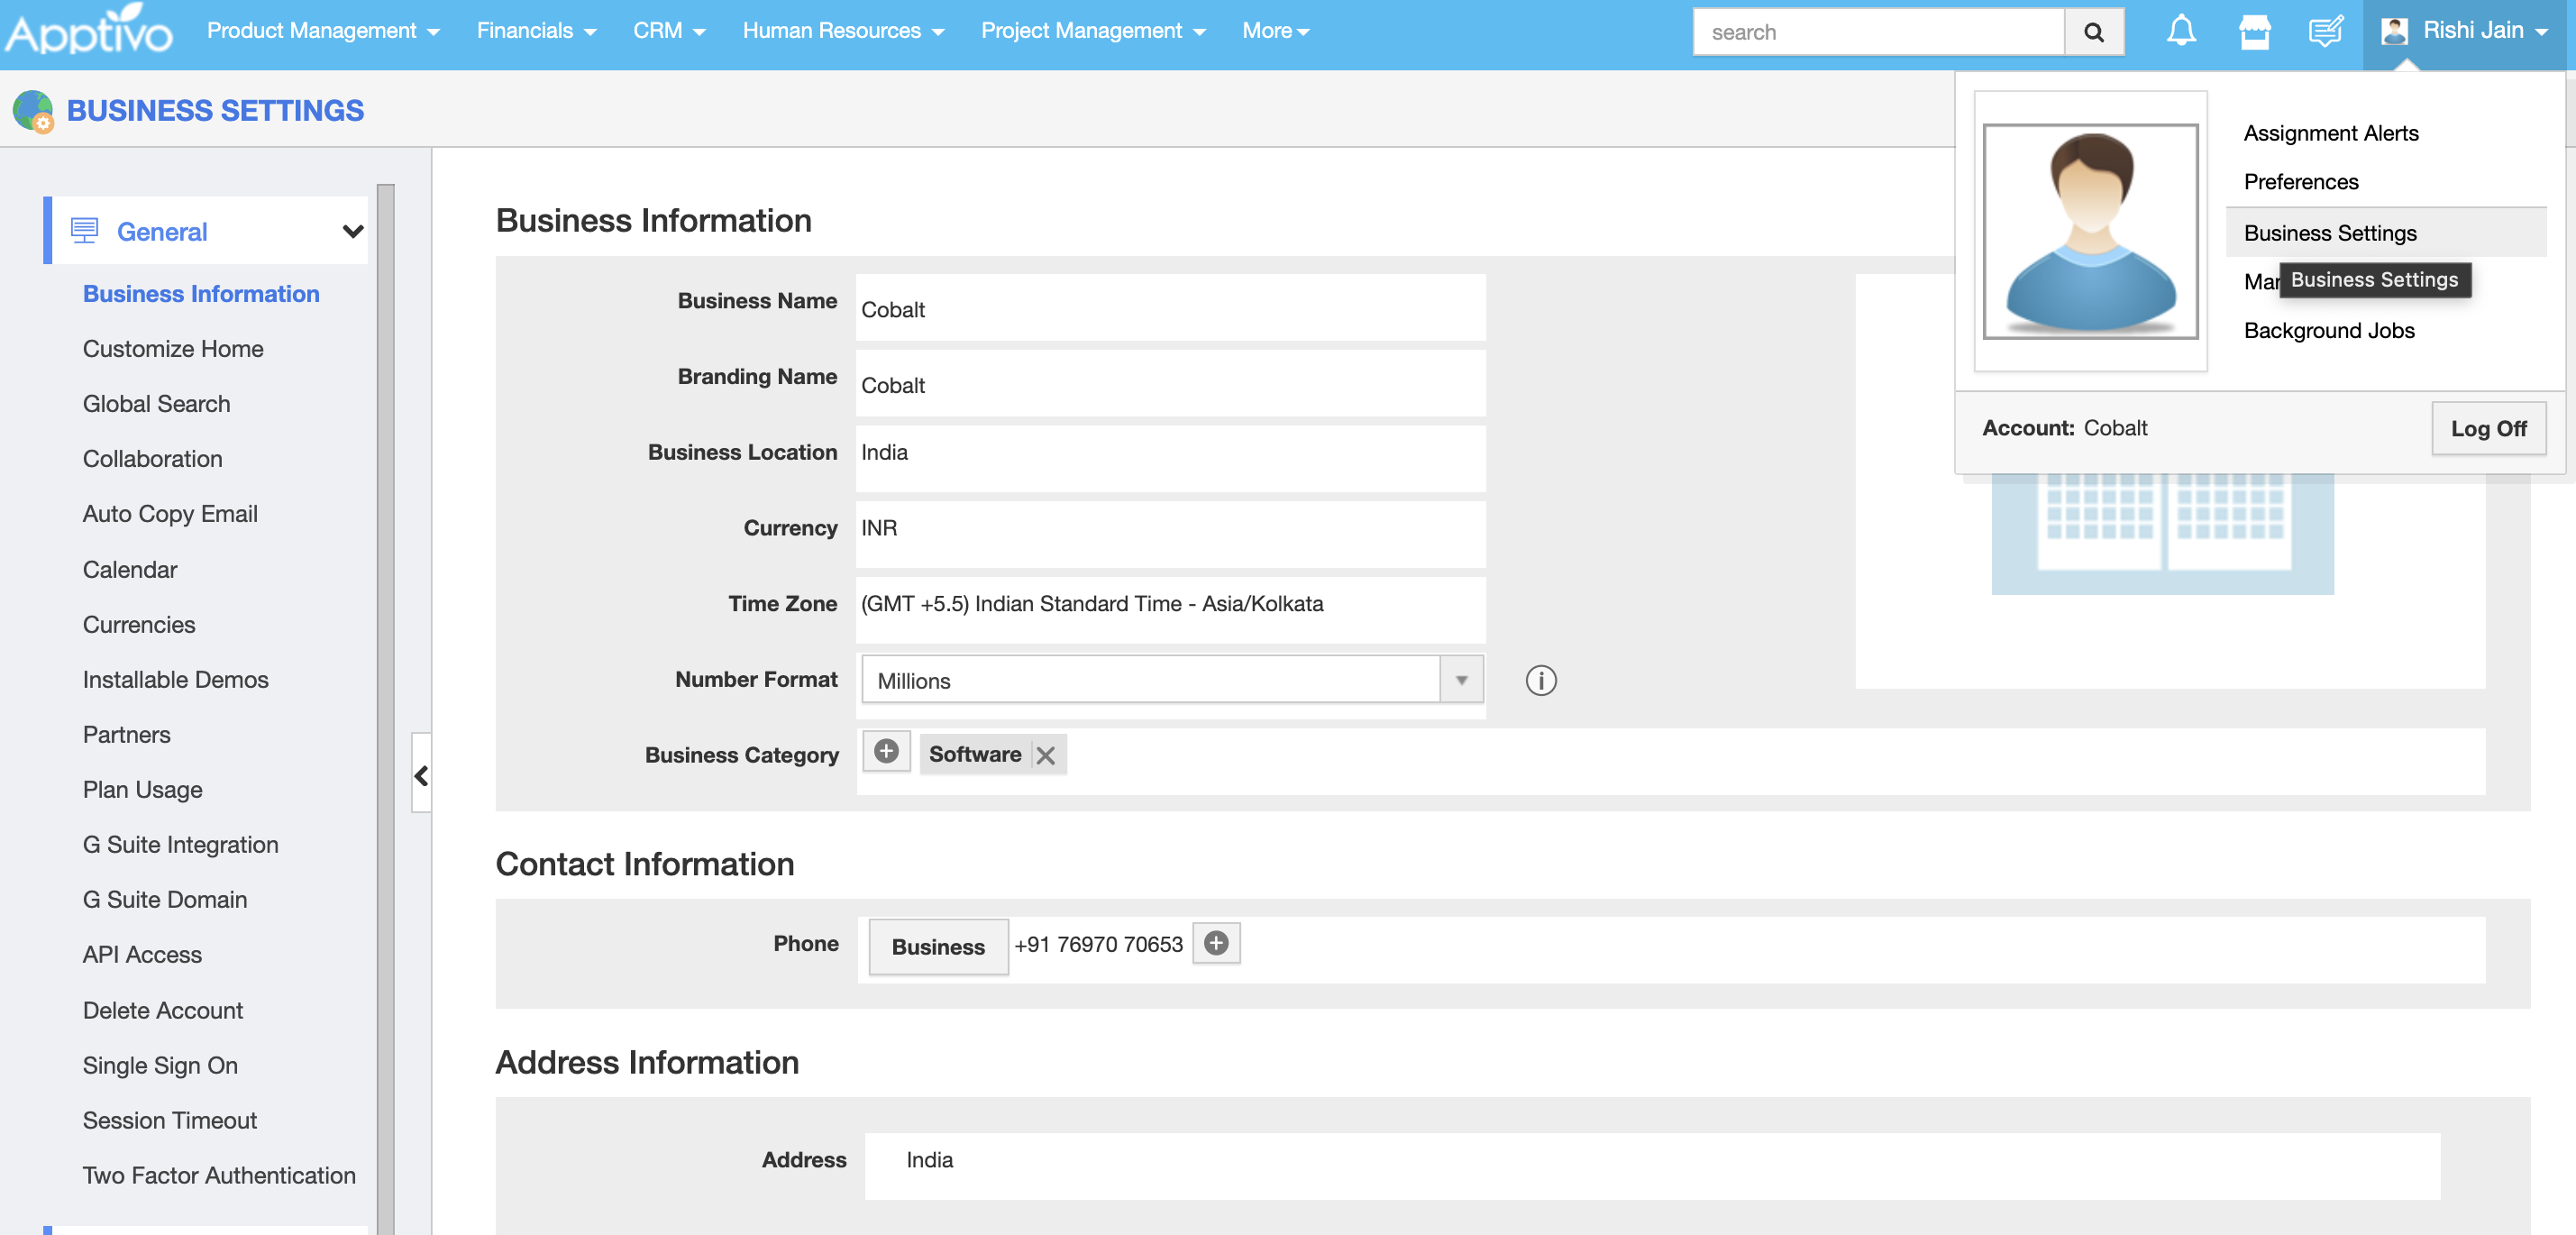
Task: Click the feedback notes icon
Action: [x=2325, y=31]
